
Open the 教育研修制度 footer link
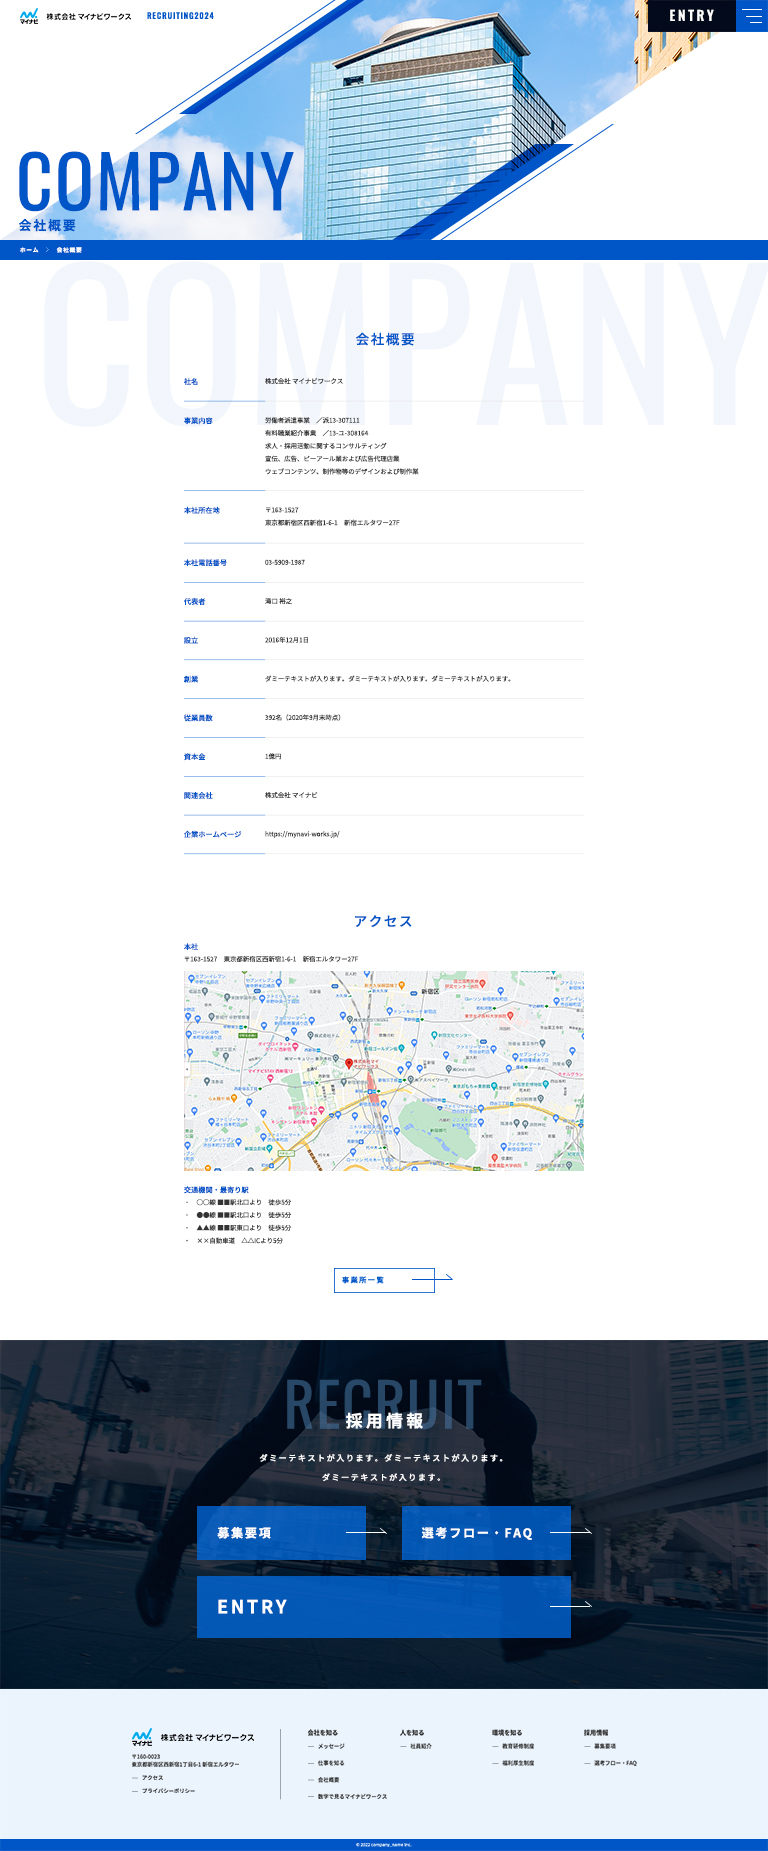coord(518,1746)
